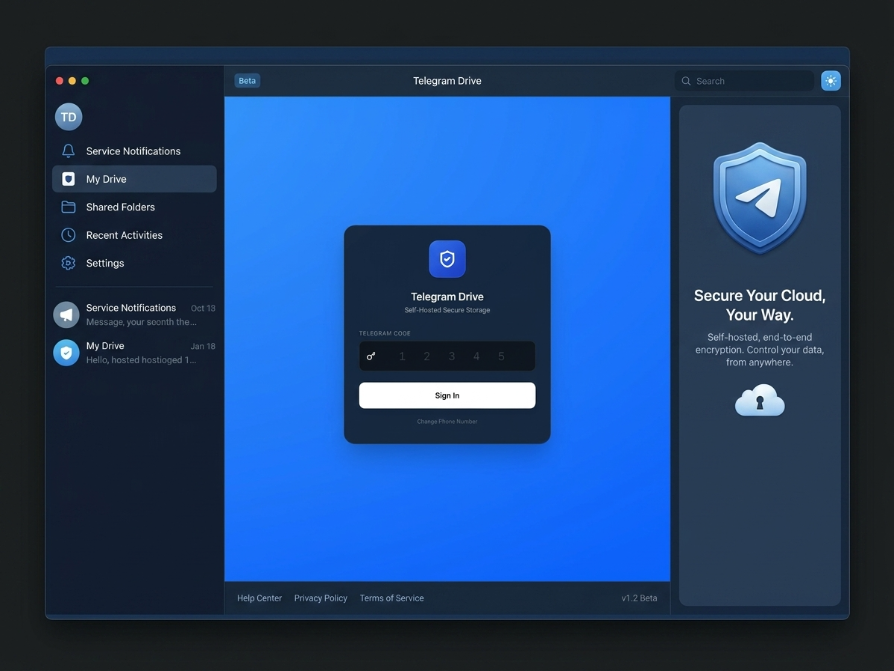
Task: Open My Drive chat dated Jan 18
Action: [134, 353]
